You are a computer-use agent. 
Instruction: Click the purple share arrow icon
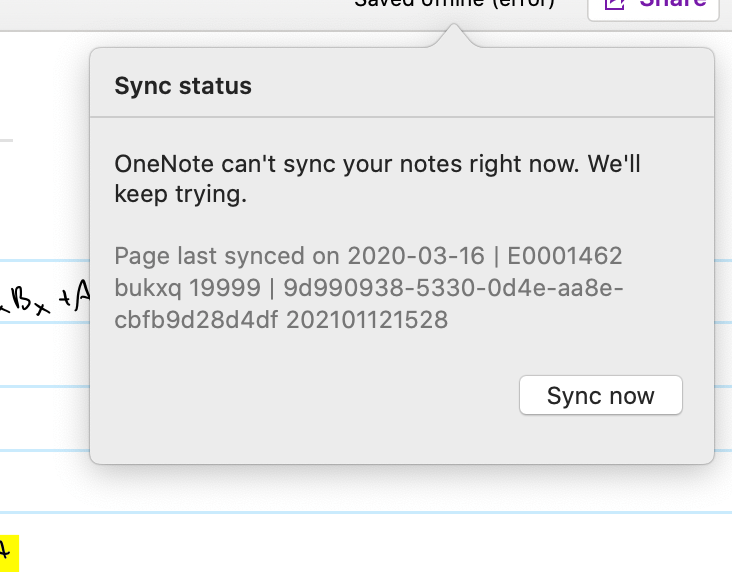[x=615, y=4]
